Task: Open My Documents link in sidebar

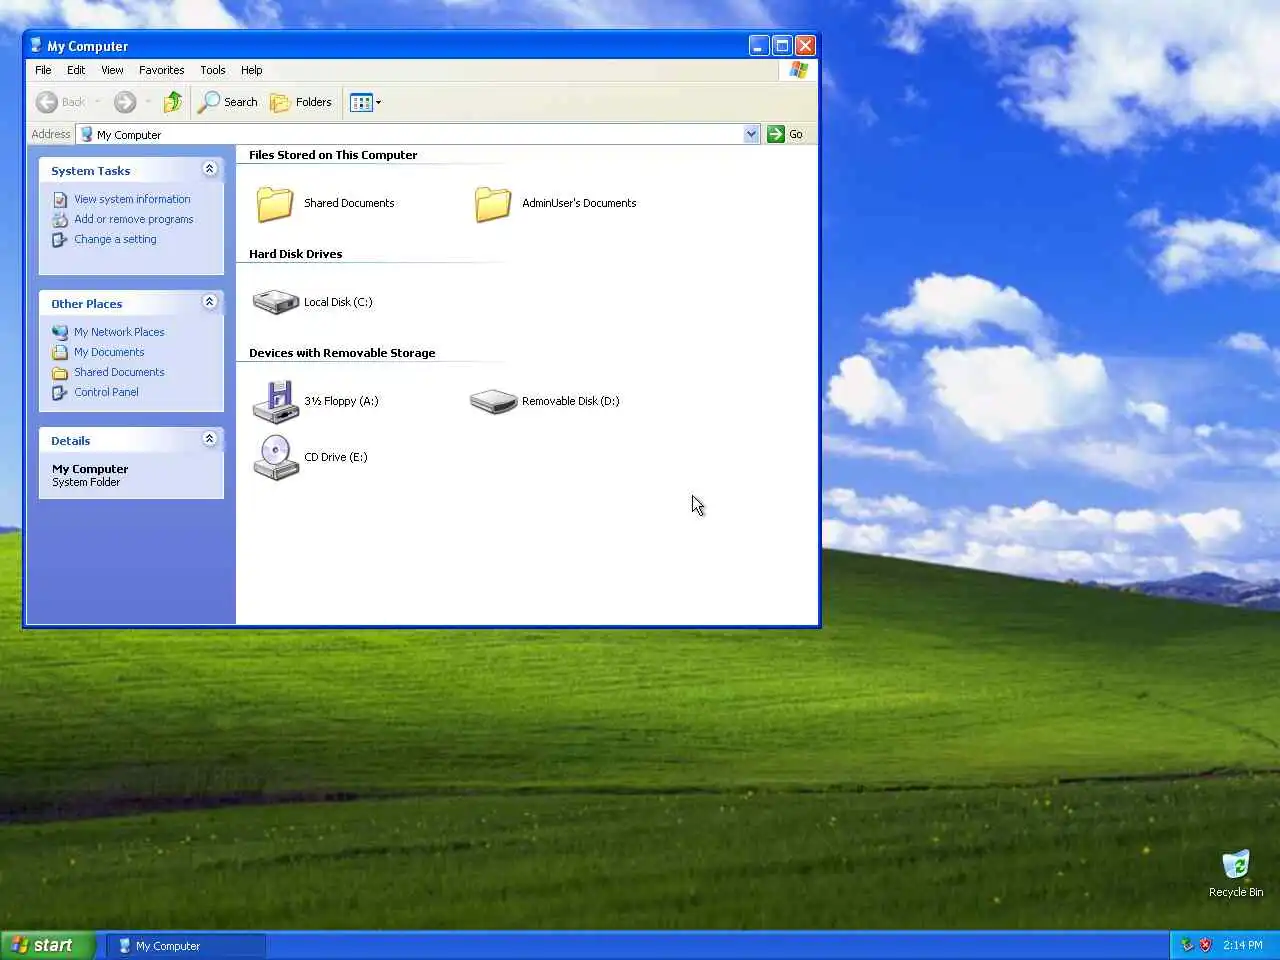Action: [x=109, y=352]
